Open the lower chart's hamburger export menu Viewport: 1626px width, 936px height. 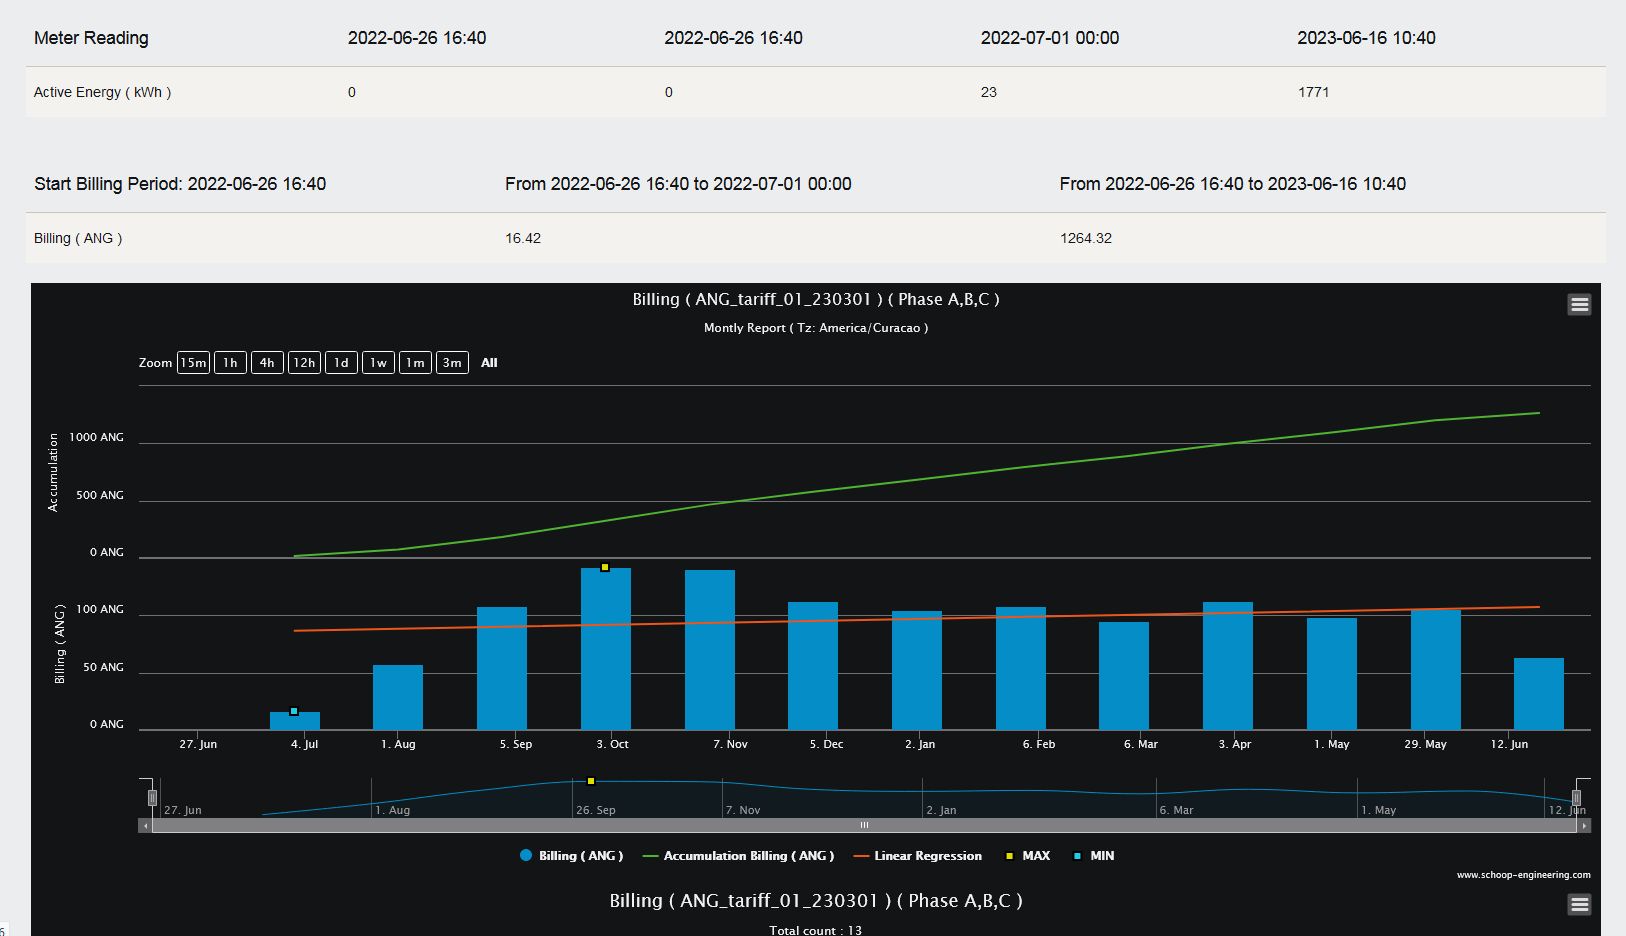click(x=1579, y=905)
